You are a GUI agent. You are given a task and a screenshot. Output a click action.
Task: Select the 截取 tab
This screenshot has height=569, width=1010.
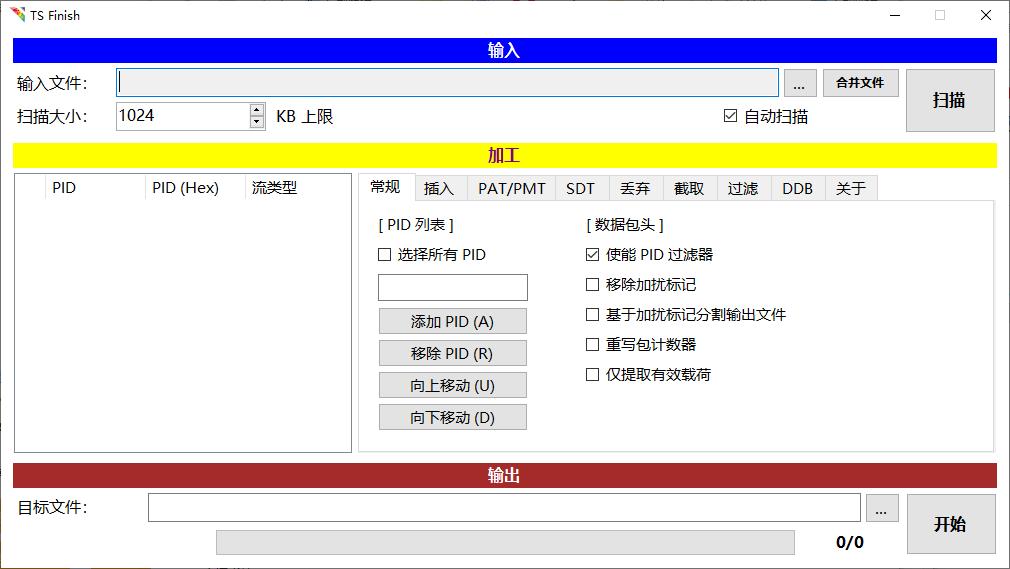[689, 188]
